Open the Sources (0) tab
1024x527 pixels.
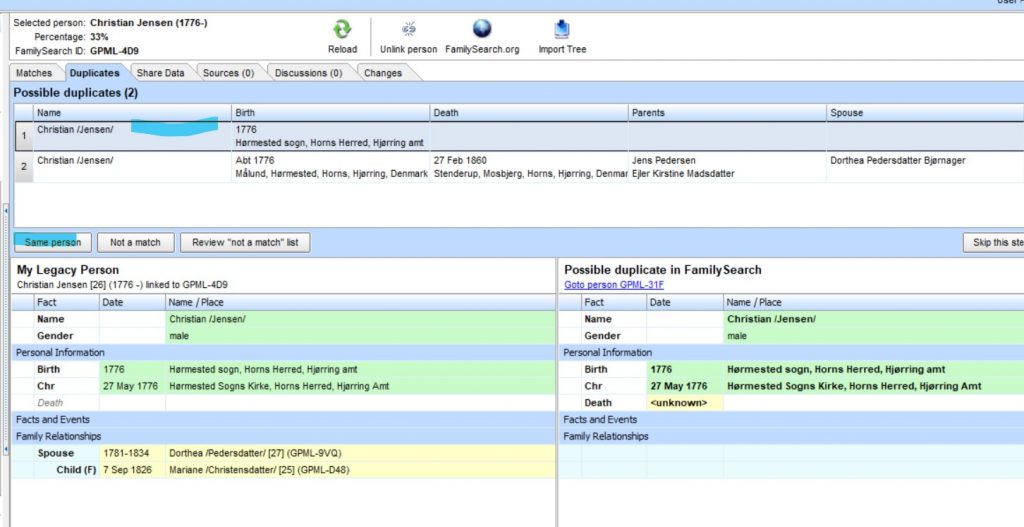(x=229, y=73)
